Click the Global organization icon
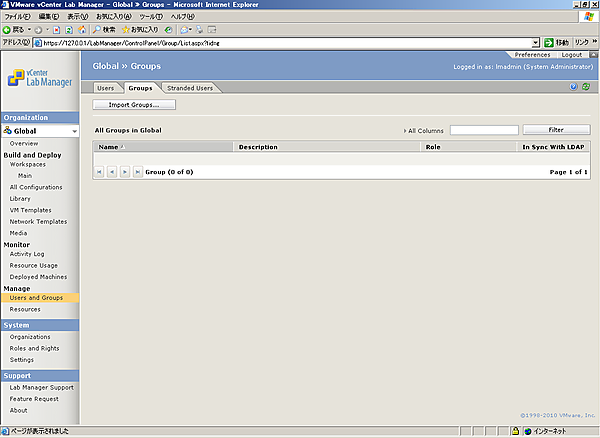 tap(8, 131)
